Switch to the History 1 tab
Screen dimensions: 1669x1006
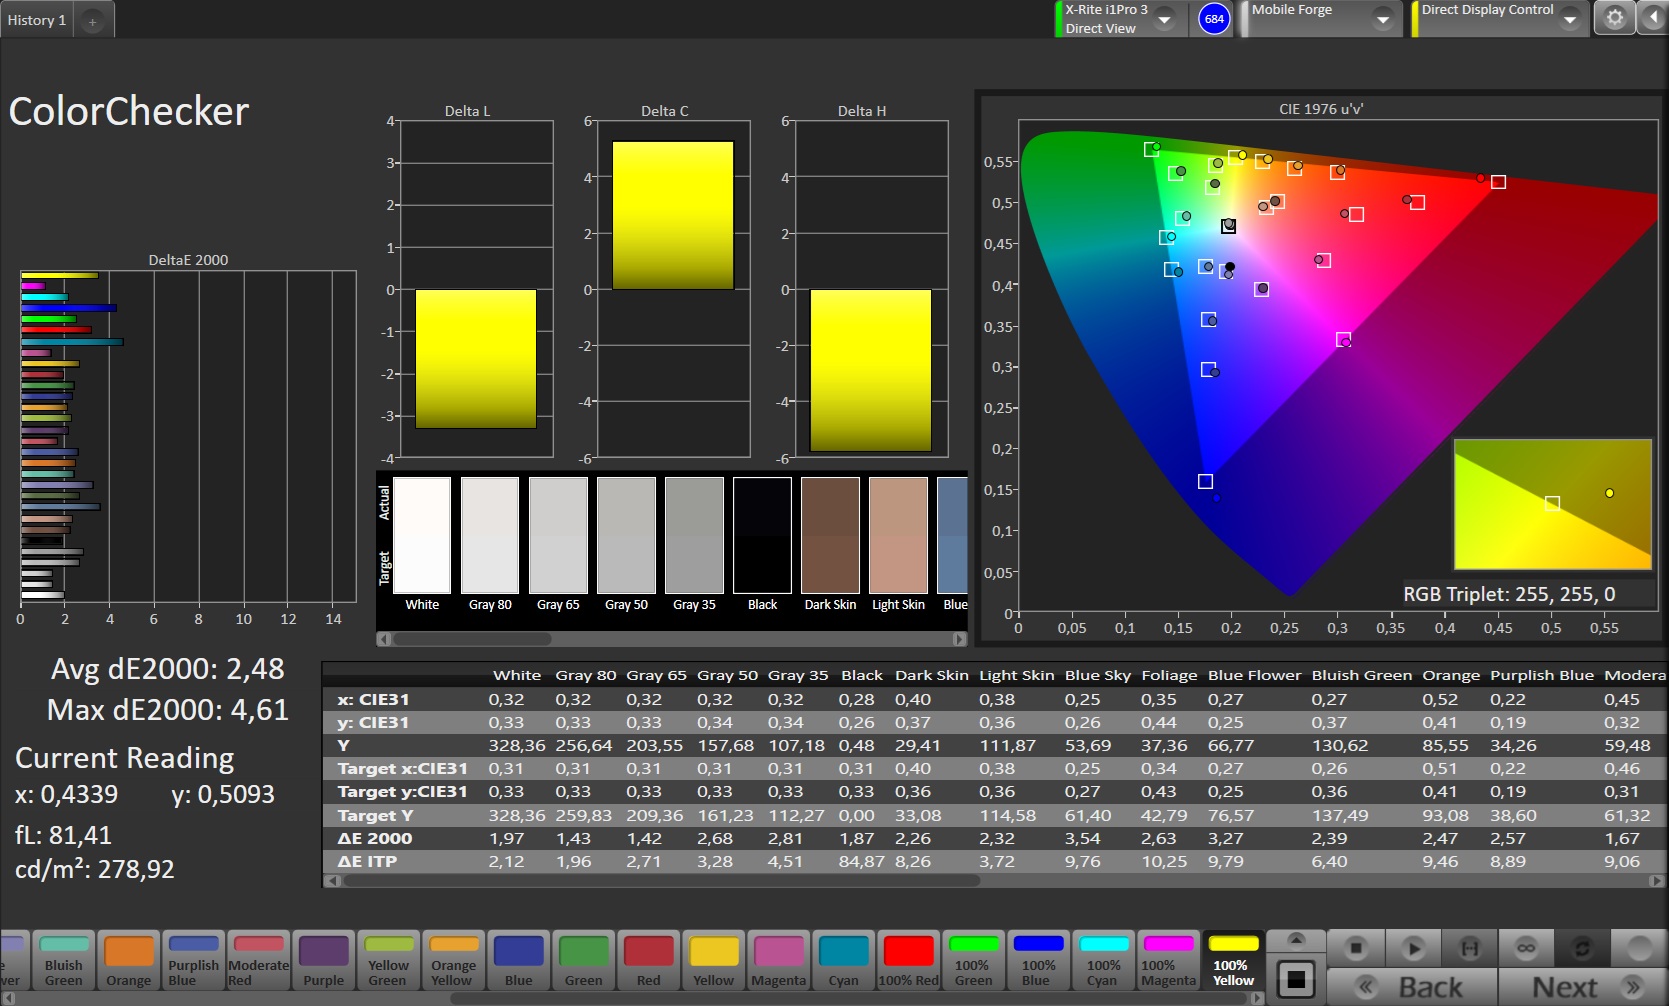37,20
